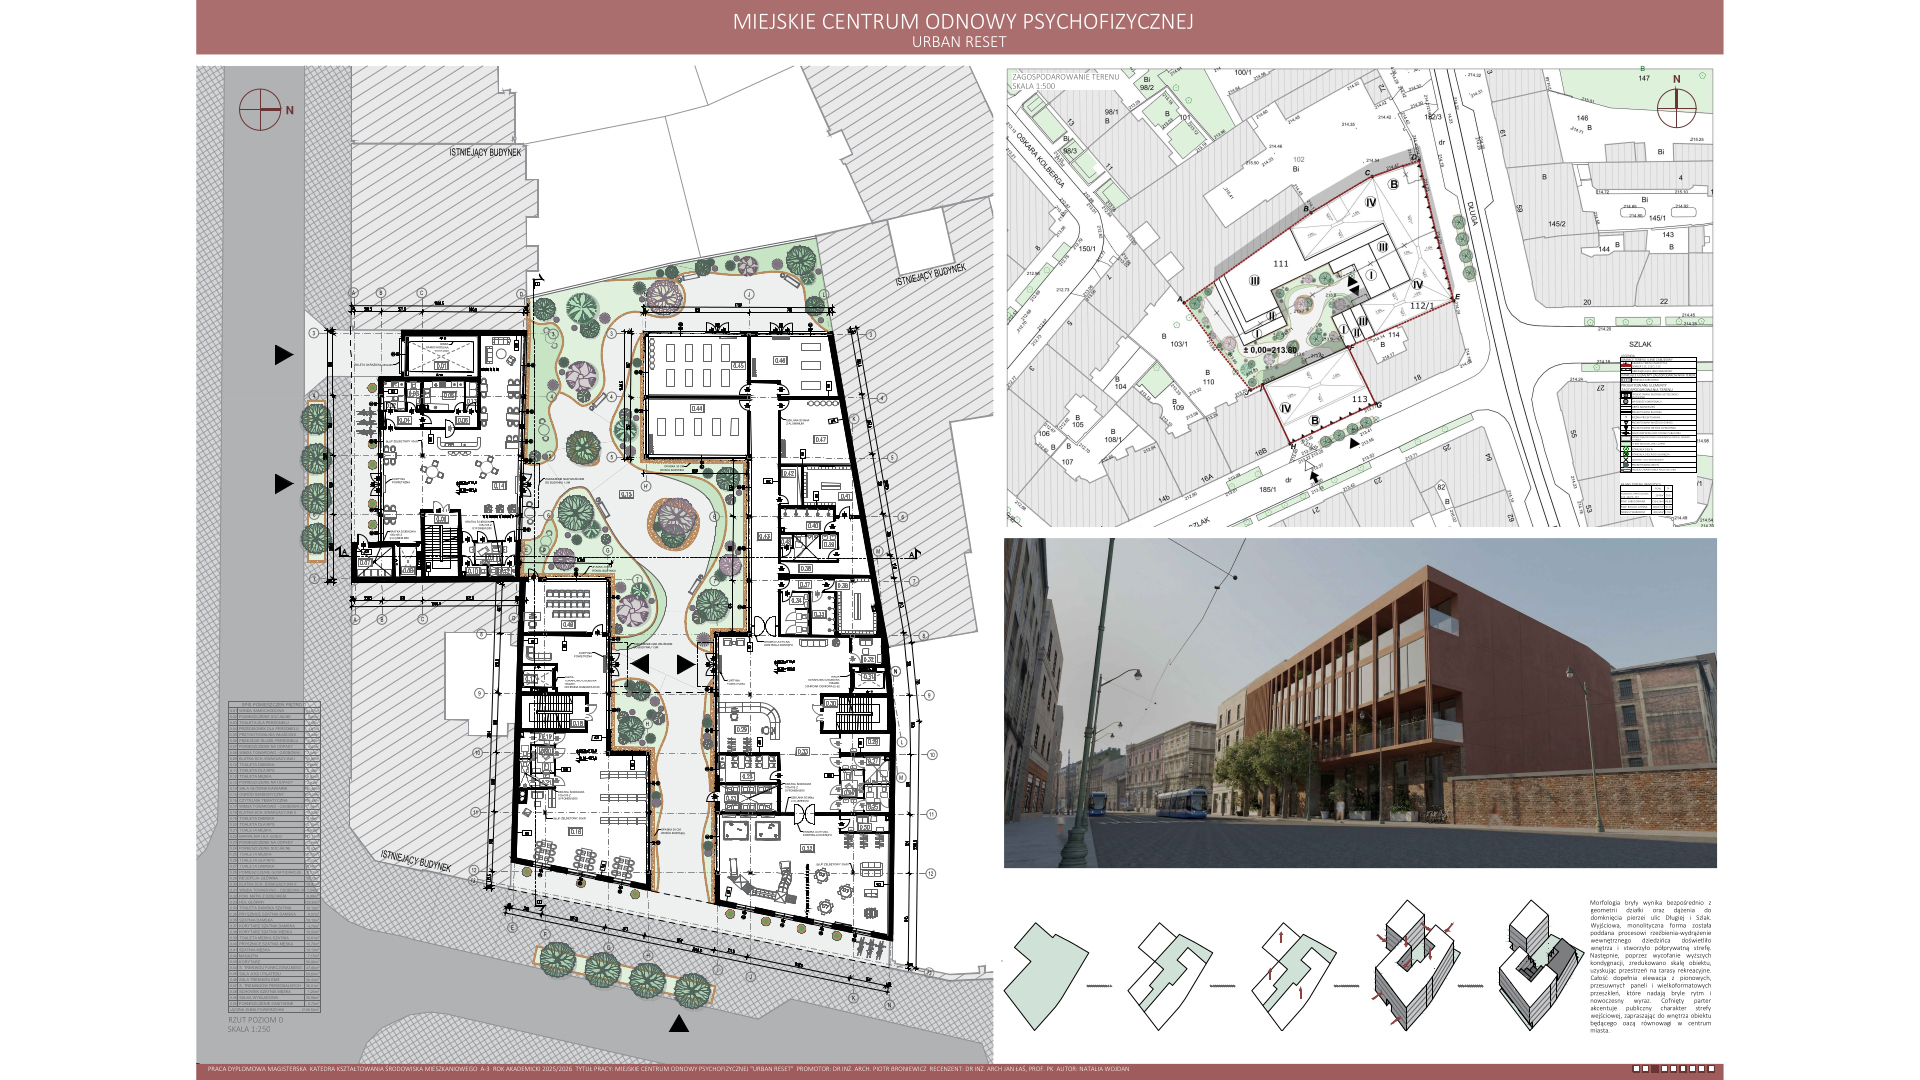Click the black entrance arrow below the south facade

tap(679, 1024)
